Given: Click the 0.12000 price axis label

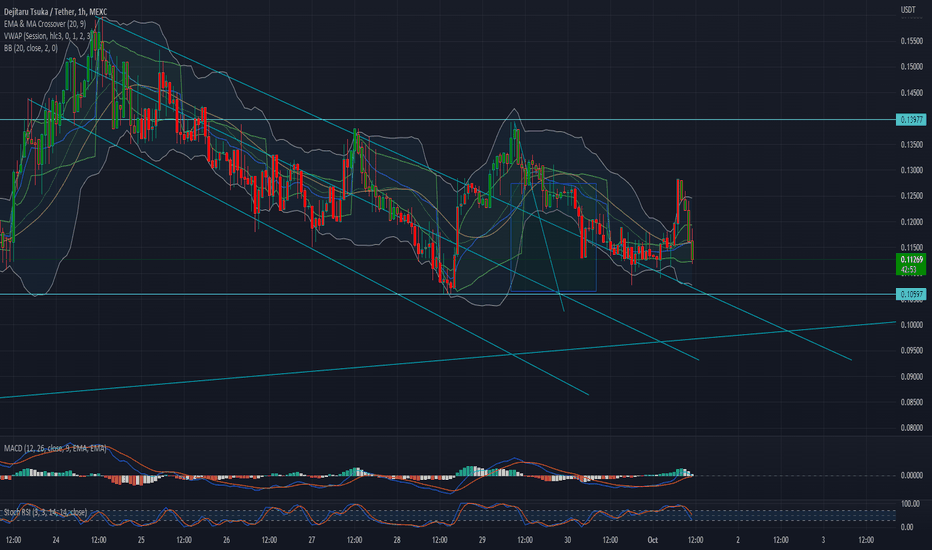Looking at the screenshot, I should (x=911, y=222).
